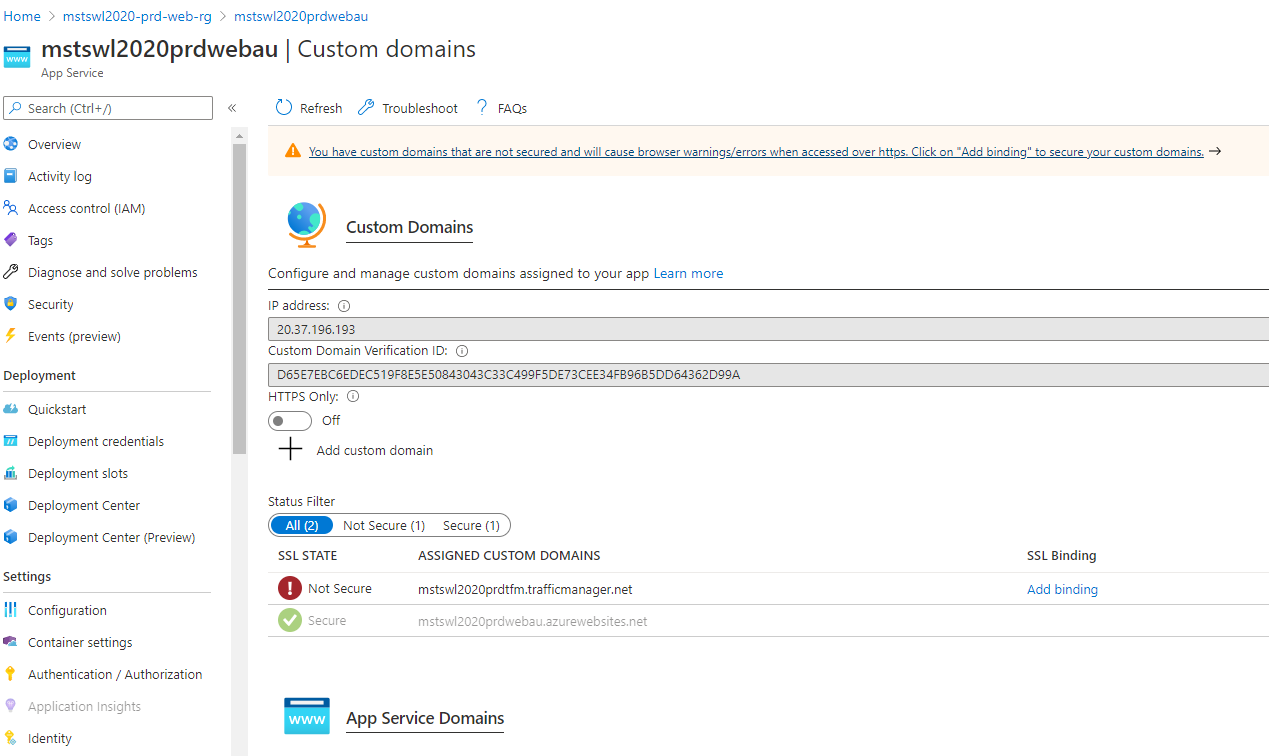Collapse the sidebar with the double chevron
The image size is (1269, 756).
232,108
